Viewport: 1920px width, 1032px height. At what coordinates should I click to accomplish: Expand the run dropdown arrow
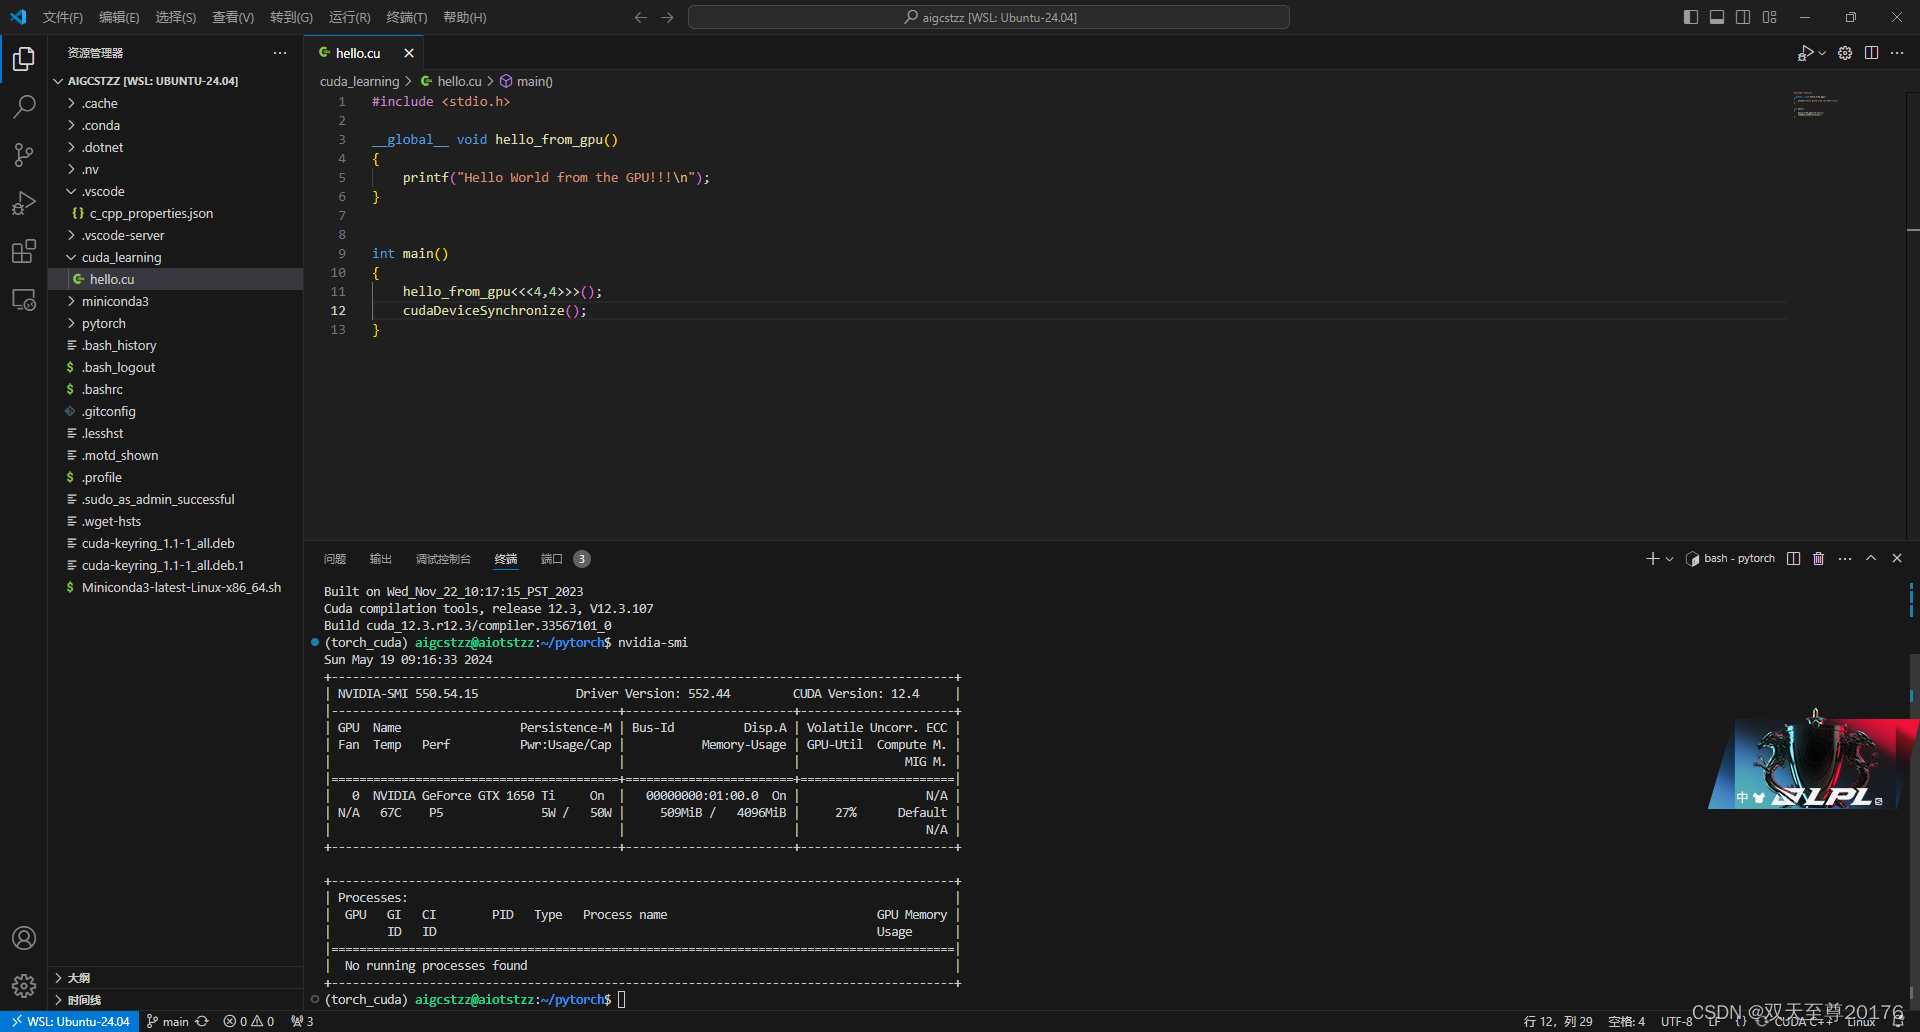coord(1821,53)
